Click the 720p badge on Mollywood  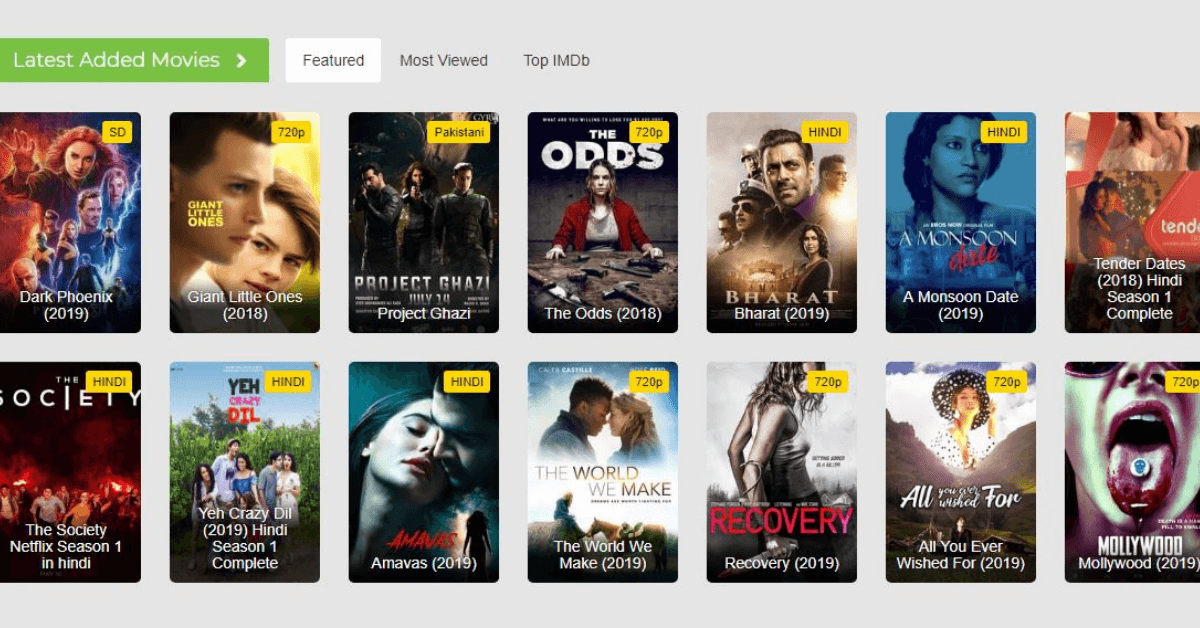(x=1184, y=382)
